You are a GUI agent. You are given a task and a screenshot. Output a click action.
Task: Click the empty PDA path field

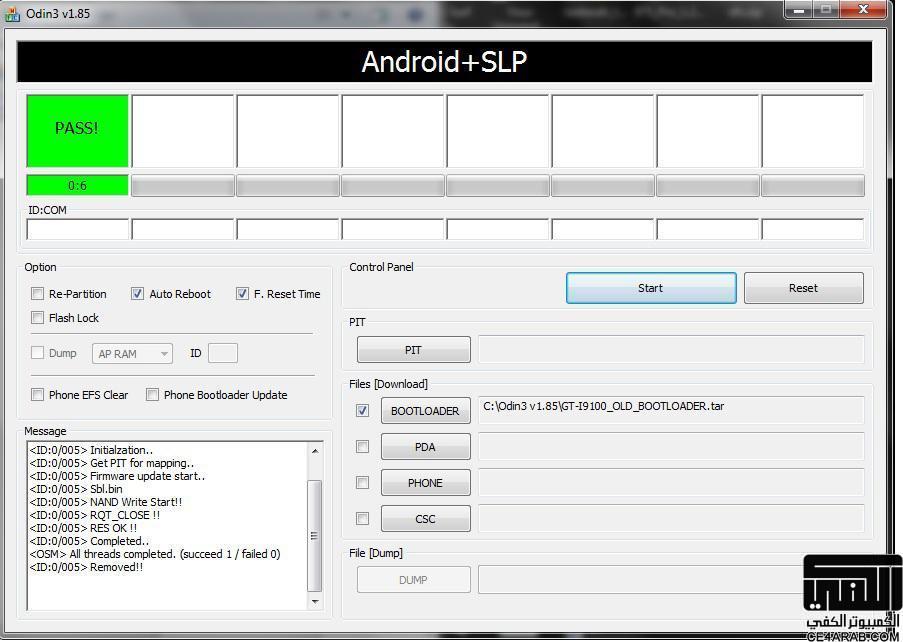[x=671, y=446]
